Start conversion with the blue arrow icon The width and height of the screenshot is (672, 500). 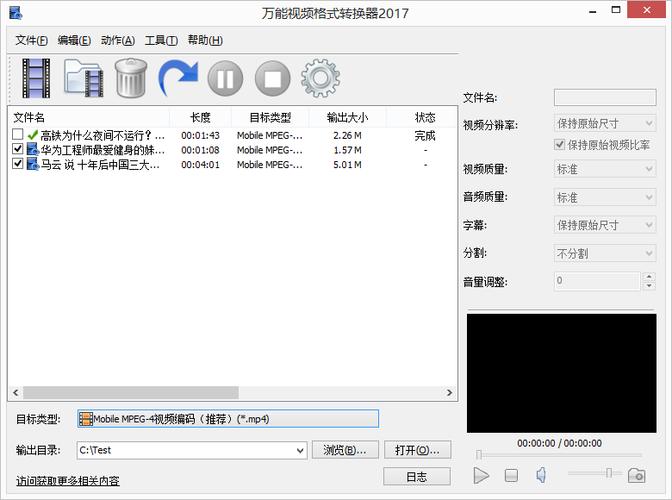tap(178, 78)
